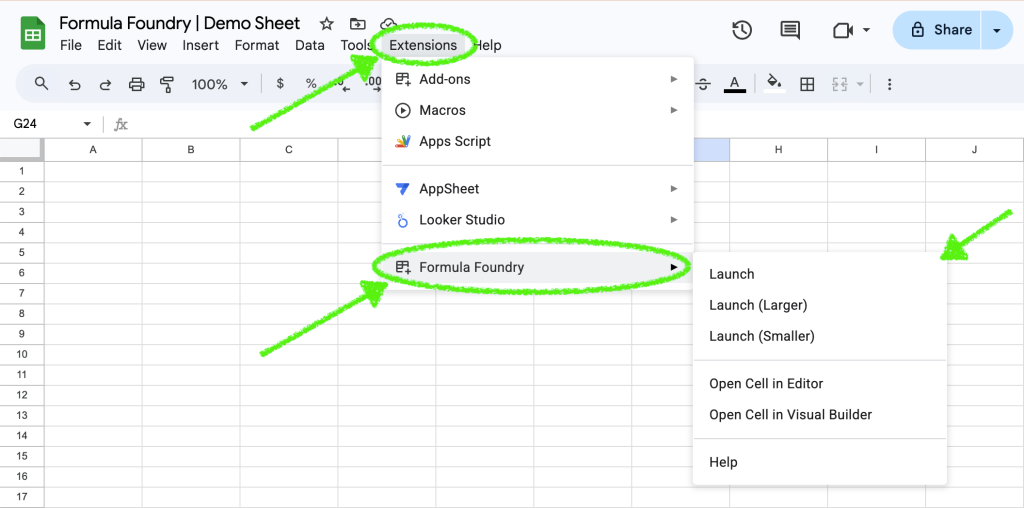Click the search magnifier icon in toolbar

tap(41, 84)
